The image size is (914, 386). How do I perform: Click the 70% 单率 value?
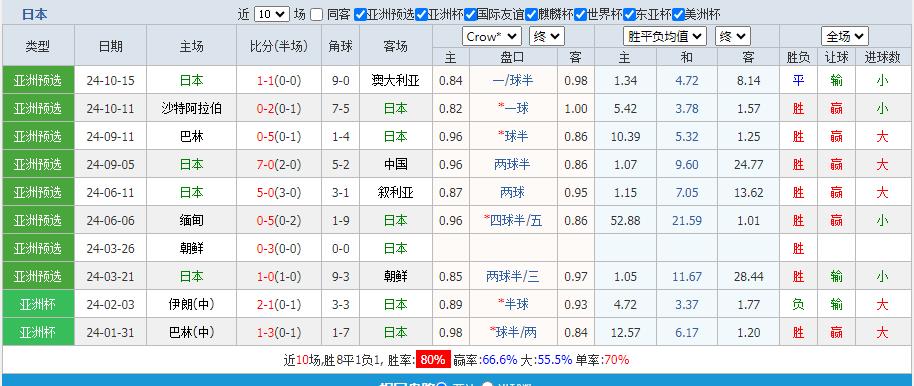tap(616, 360)
